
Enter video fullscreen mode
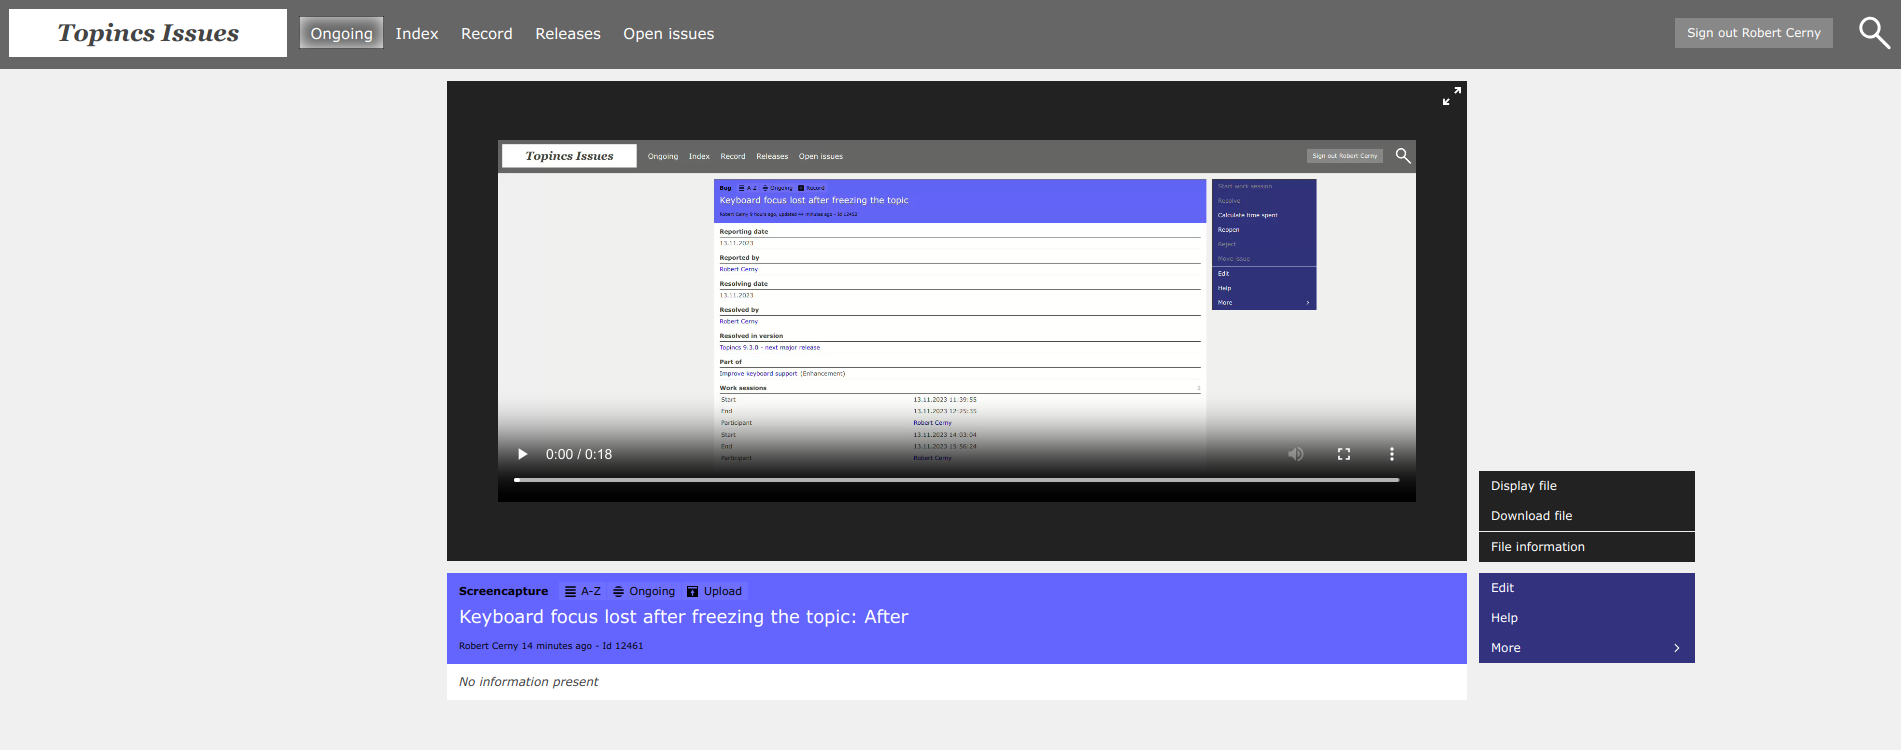pos(1343,454)
